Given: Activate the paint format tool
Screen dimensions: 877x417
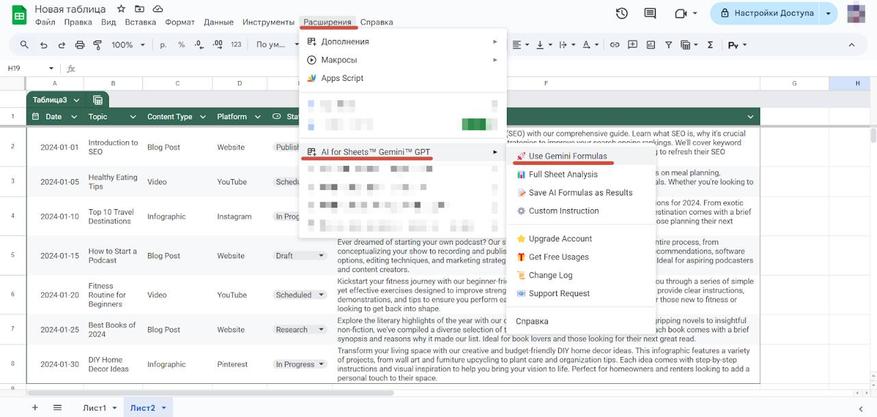Looking at the screenshot, I should 98,45.
